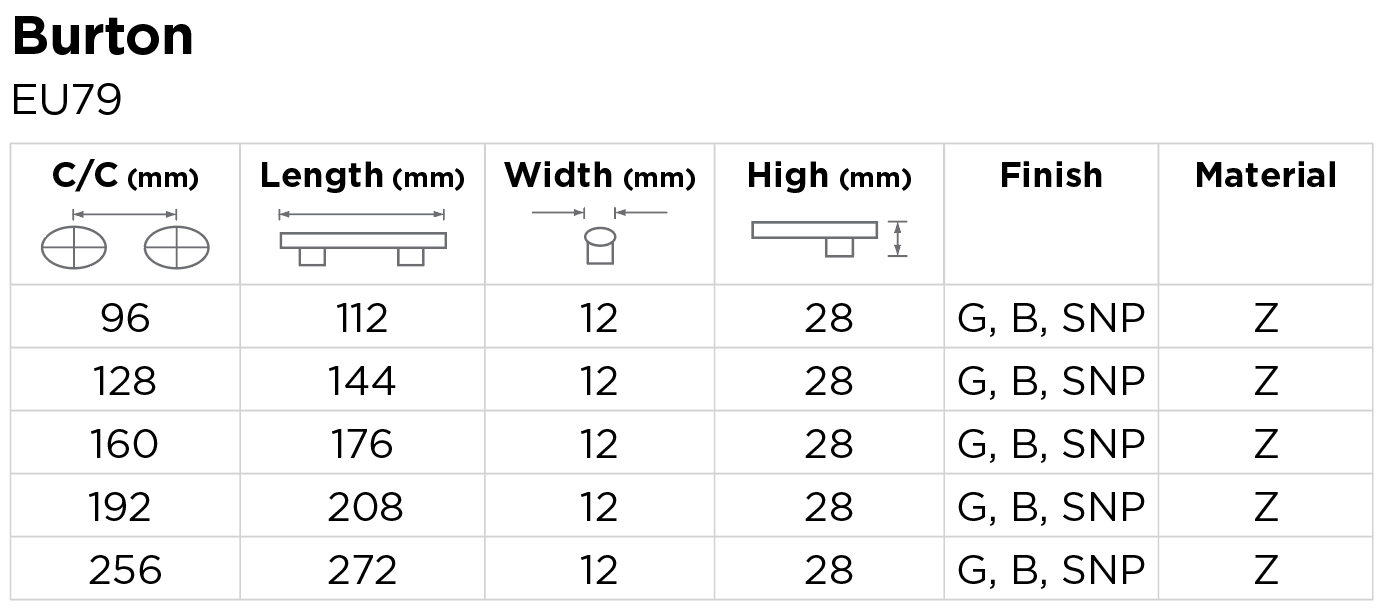Select the 160 C/C value cell
1384x612 pixels.
[x=125, y=444]
